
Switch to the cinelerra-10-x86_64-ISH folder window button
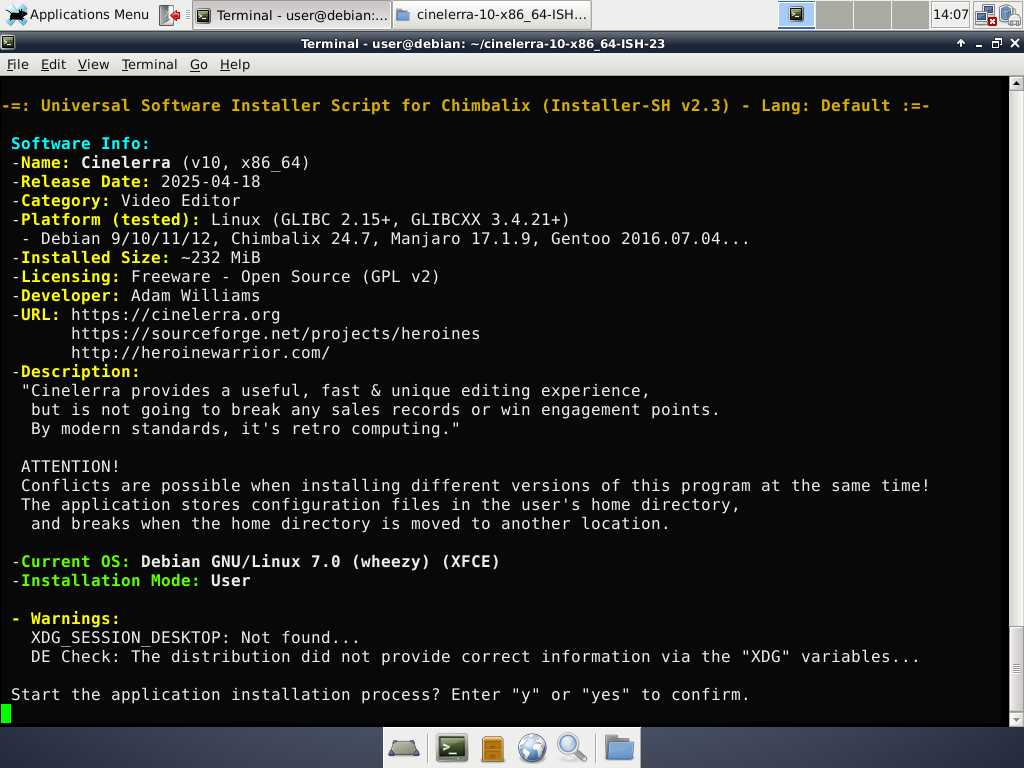click(492, 15)
